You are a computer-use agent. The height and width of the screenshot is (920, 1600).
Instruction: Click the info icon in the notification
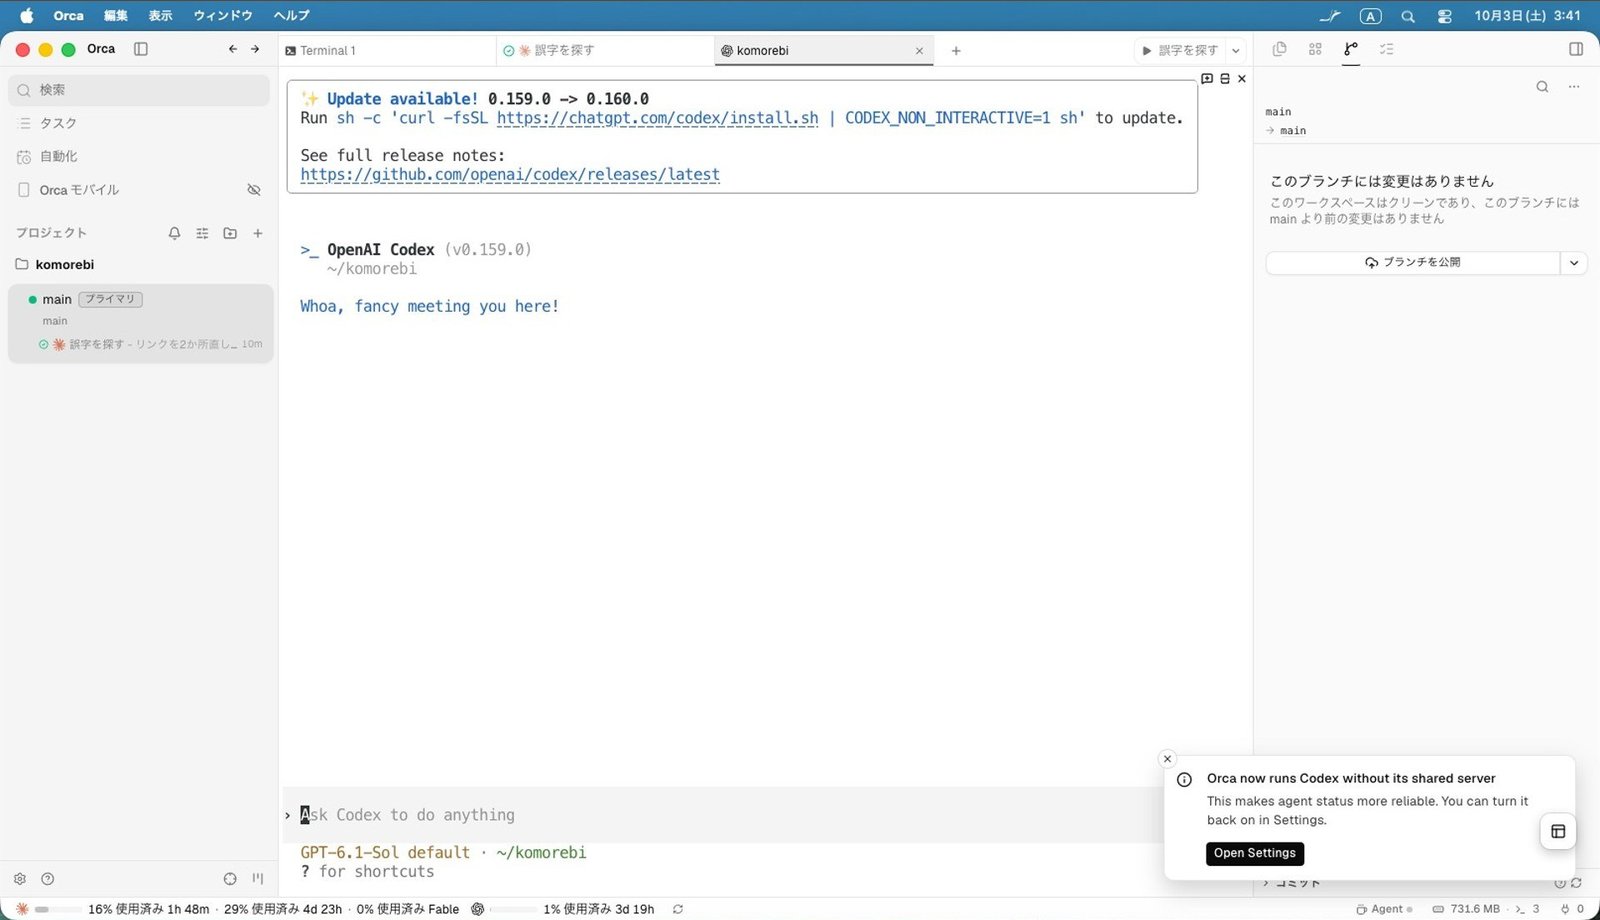coord(1184,780)
